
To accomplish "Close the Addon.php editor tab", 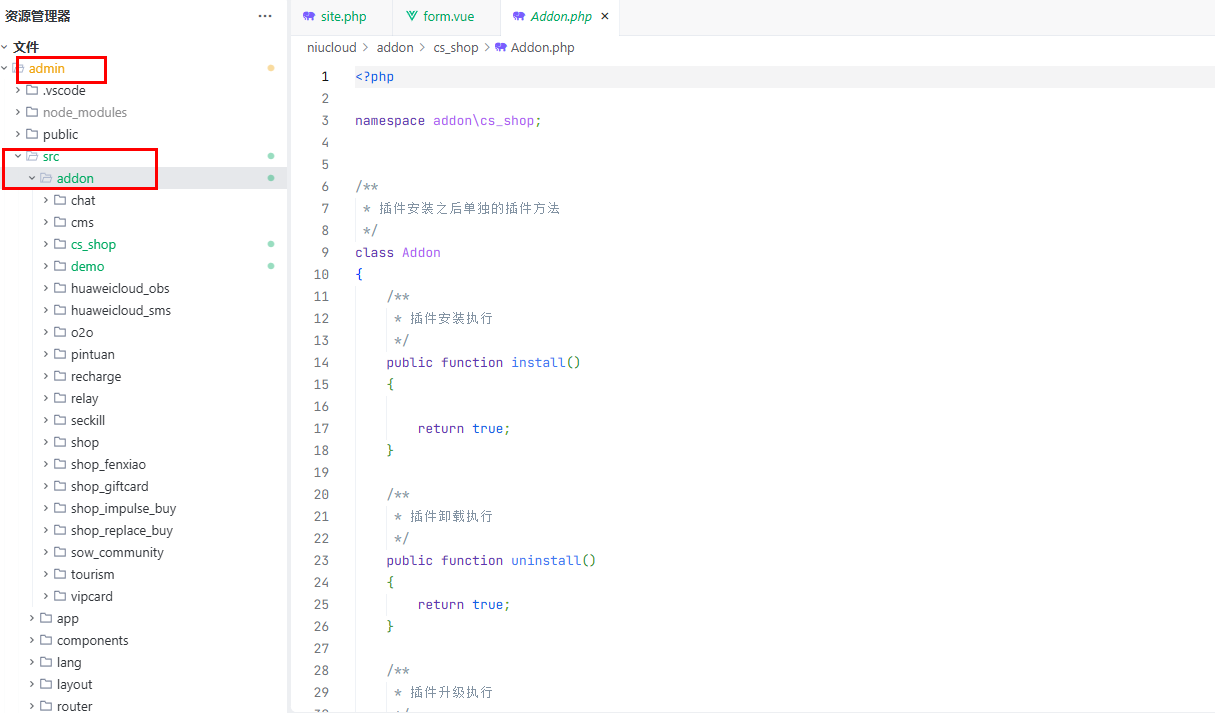I will (x=604, y=17).
